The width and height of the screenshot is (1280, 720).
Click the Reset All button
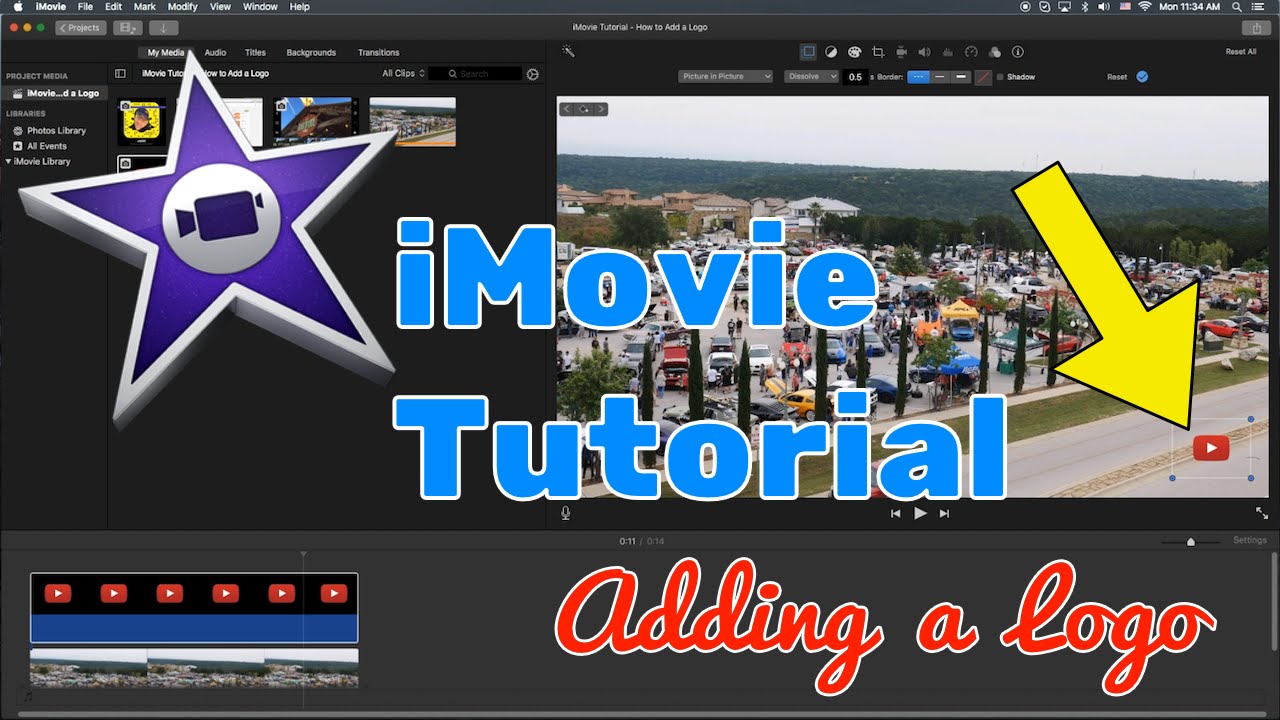coord(1241,52)
